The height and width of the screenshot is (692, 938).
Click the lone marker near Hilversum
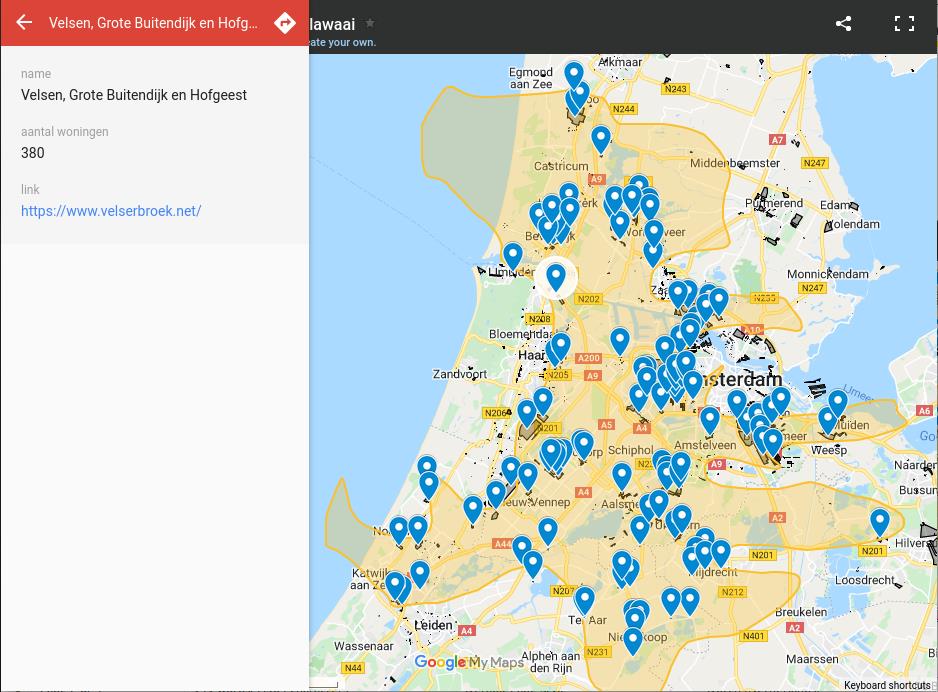click(x=879, y=520)
